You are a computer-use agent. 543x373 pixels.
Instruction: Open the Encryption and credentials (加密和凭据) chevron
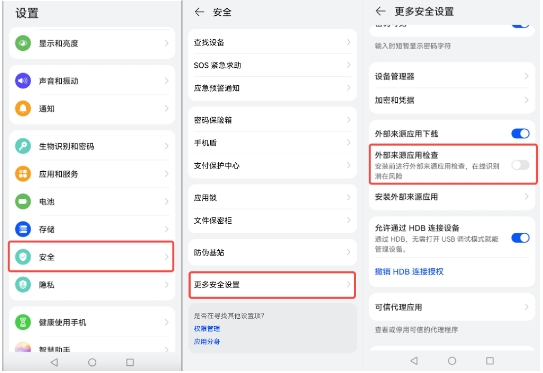(526, 100)
